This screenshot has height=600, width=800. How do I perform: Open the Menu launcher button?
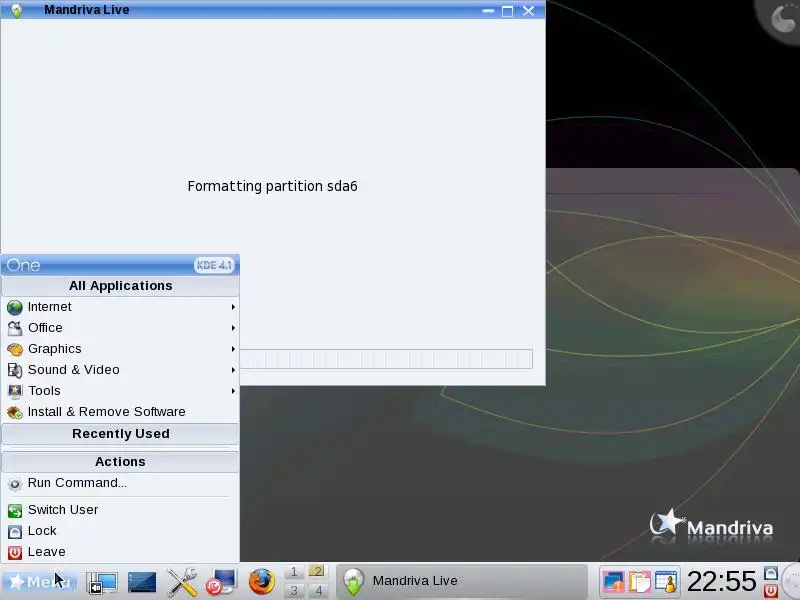(39, 582)
